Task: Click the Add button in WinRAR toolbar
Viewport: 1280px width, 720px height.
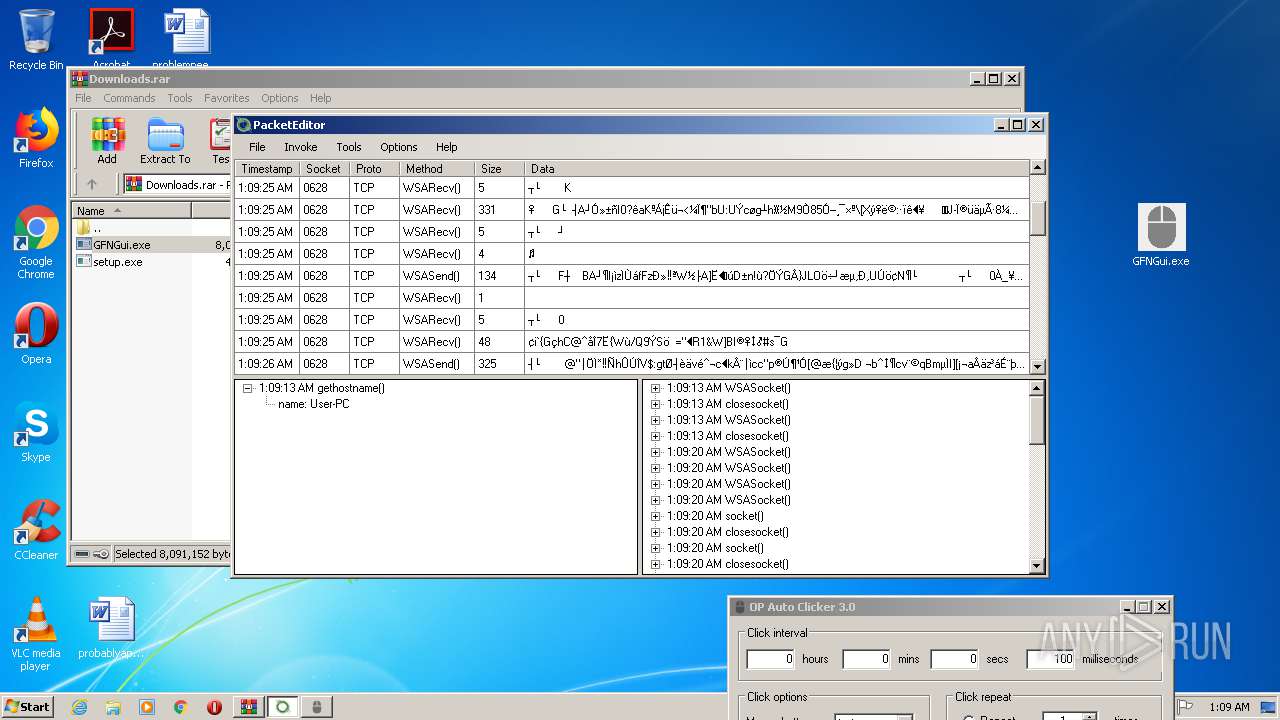Action: pos(107,141)
